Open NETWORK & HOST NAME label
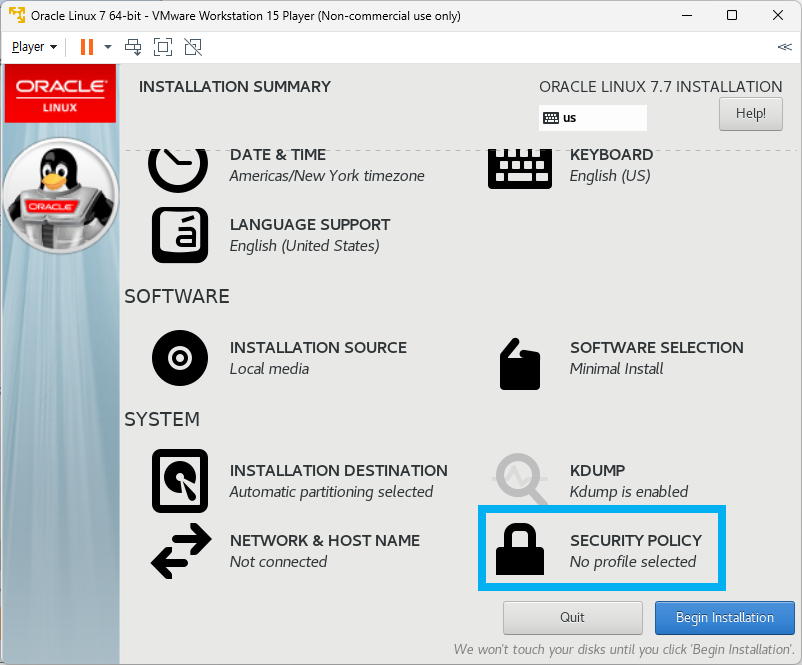The width and height of the screenshot is (802, 665). click(x=325, y=540)
